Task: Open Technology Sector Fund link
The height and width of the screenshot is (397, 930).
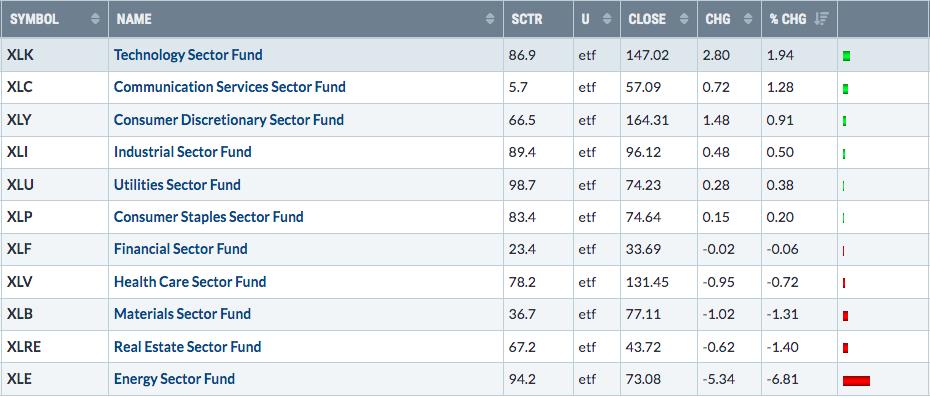Action: point(188,55)
